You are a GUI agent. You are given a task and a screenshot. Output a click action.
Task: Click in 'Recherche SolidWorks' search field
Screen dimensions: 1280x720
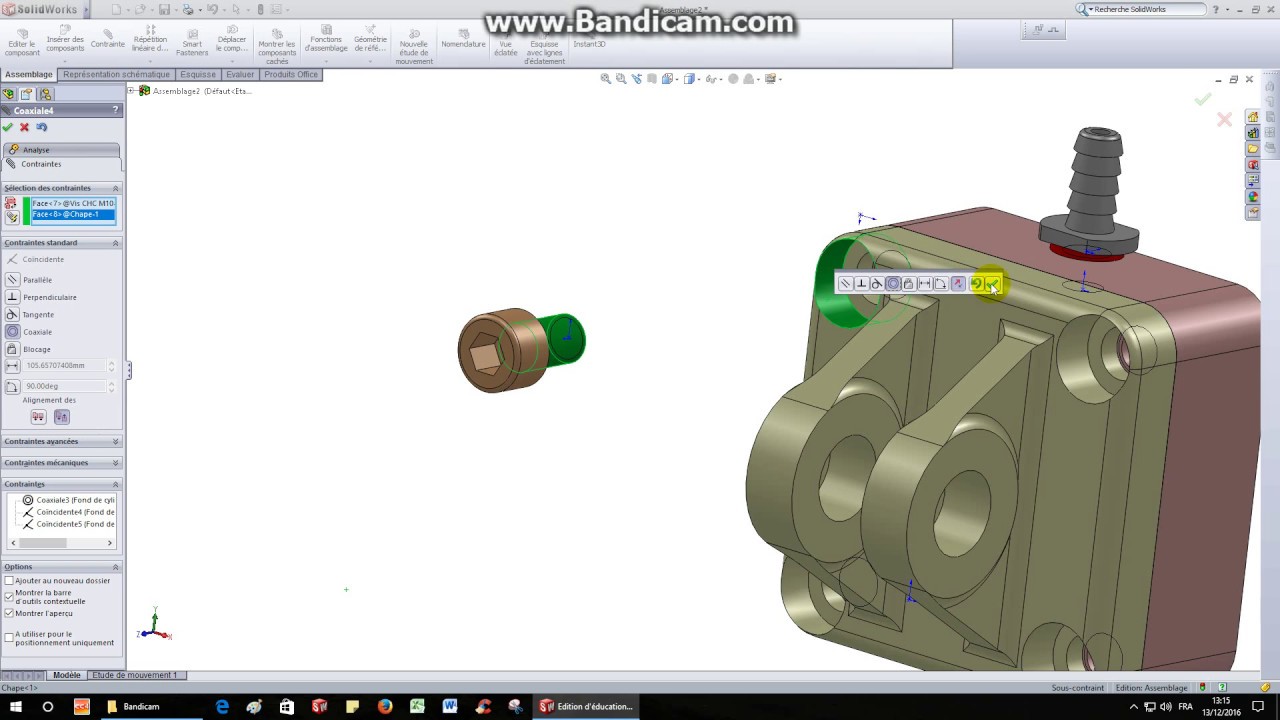pos(1147,9)
